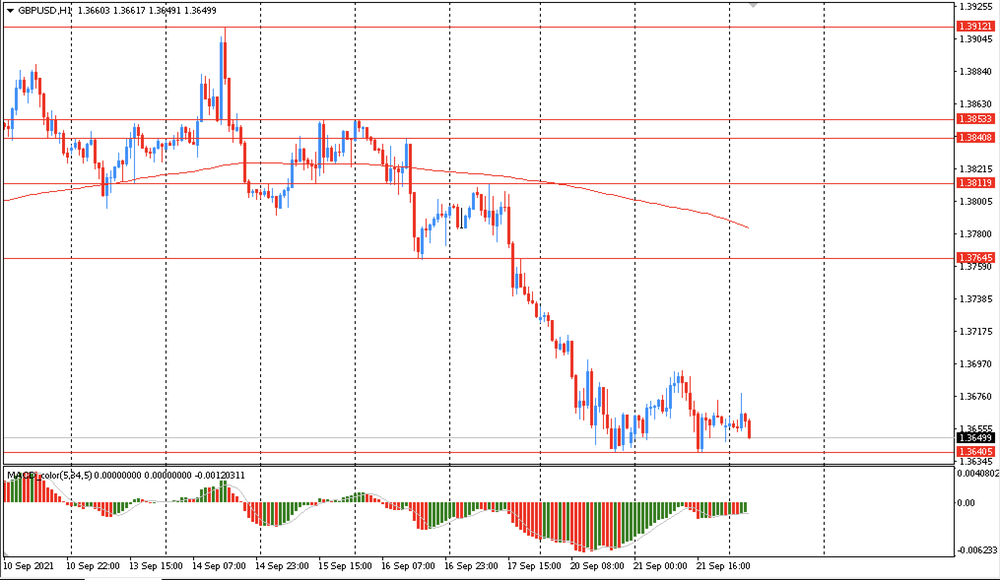Click the MACD_color(5,34,5) indicator label
This screenshot has height=580, width=1000.
[x=50, y=475]
